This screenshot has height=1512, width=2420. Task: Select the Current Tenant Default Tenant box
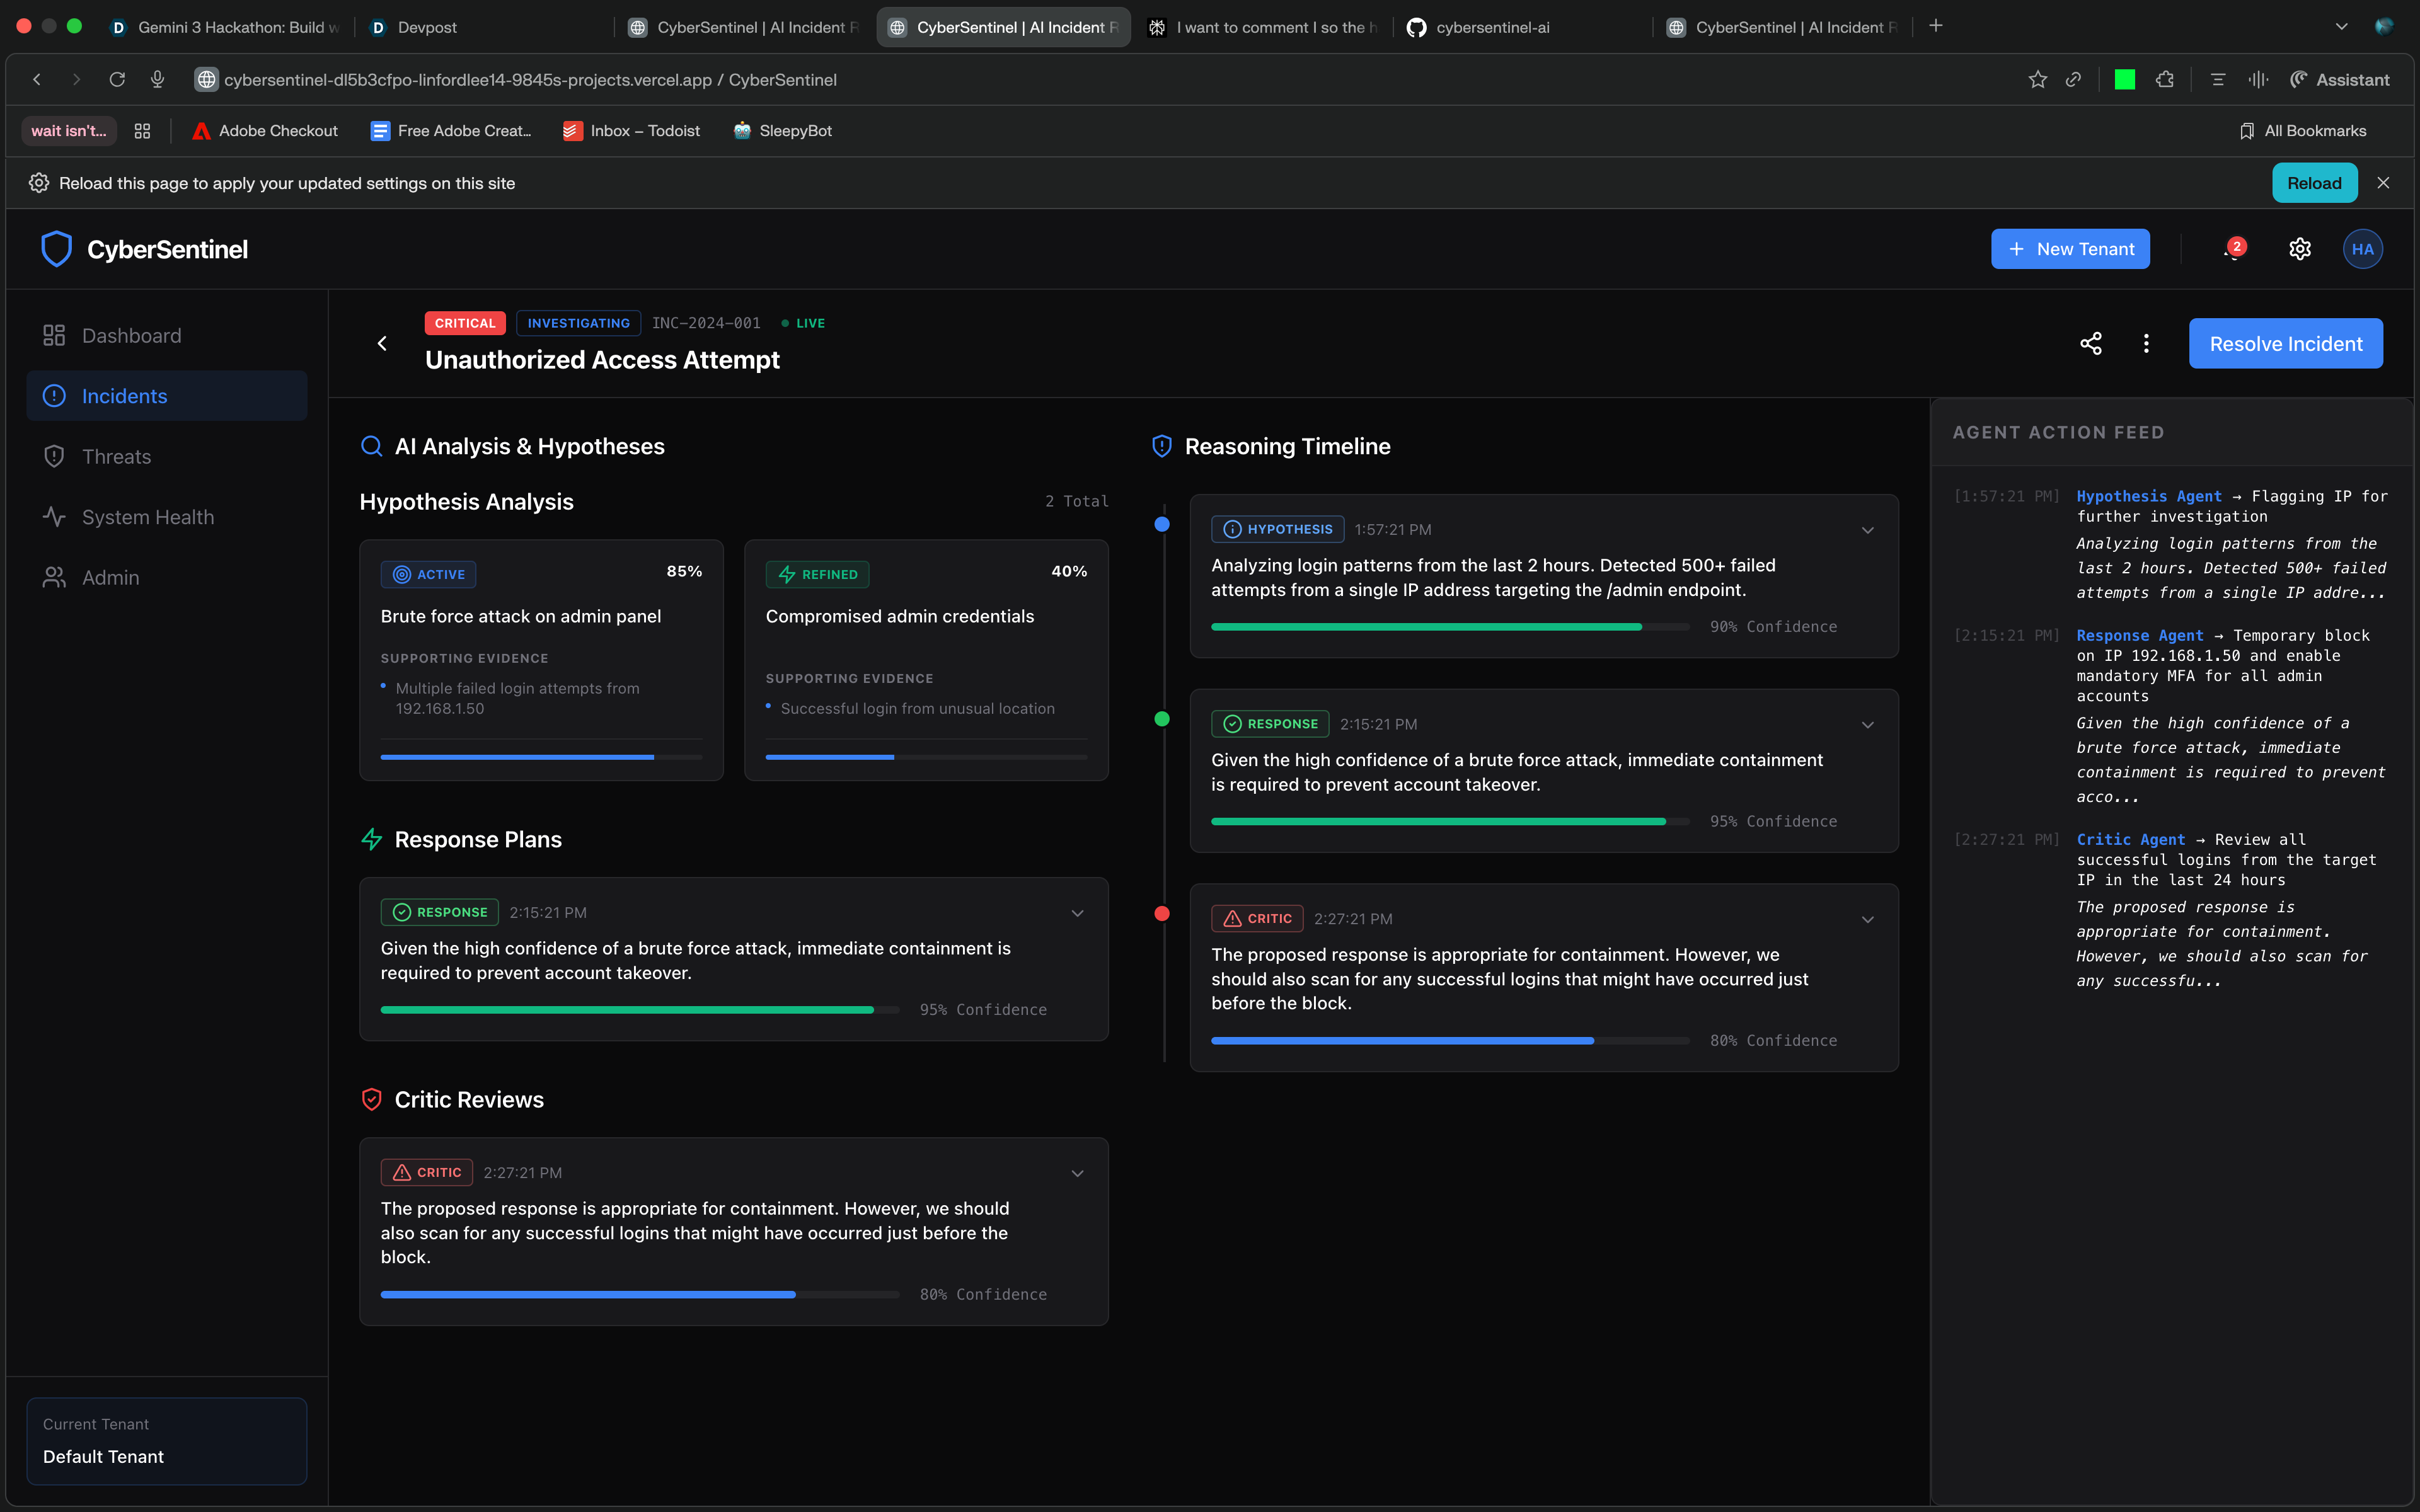(x=166, y=1440)
